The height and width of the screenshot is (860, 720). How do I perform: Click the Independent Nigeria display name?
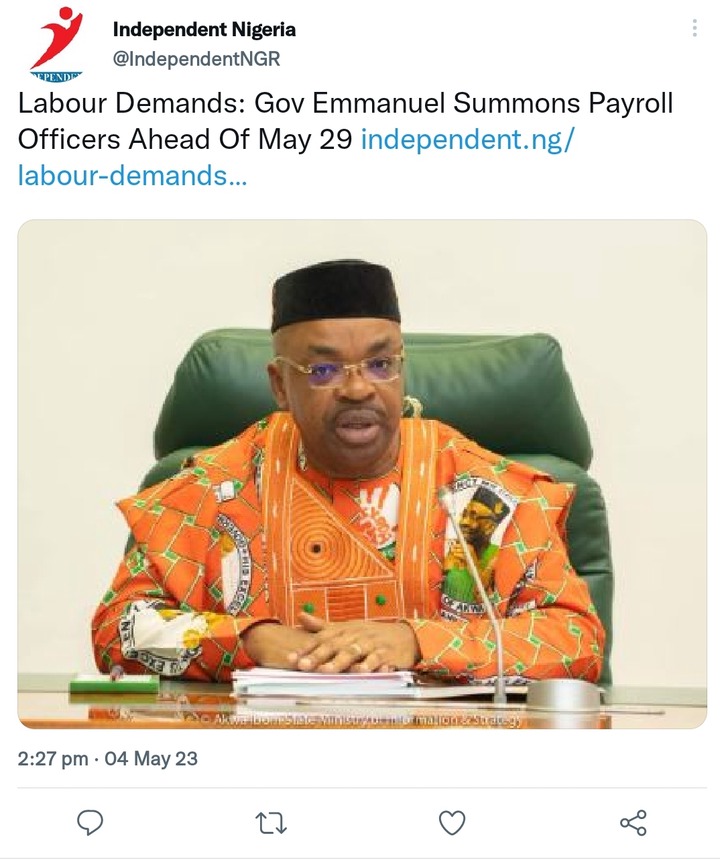point(204,29)
